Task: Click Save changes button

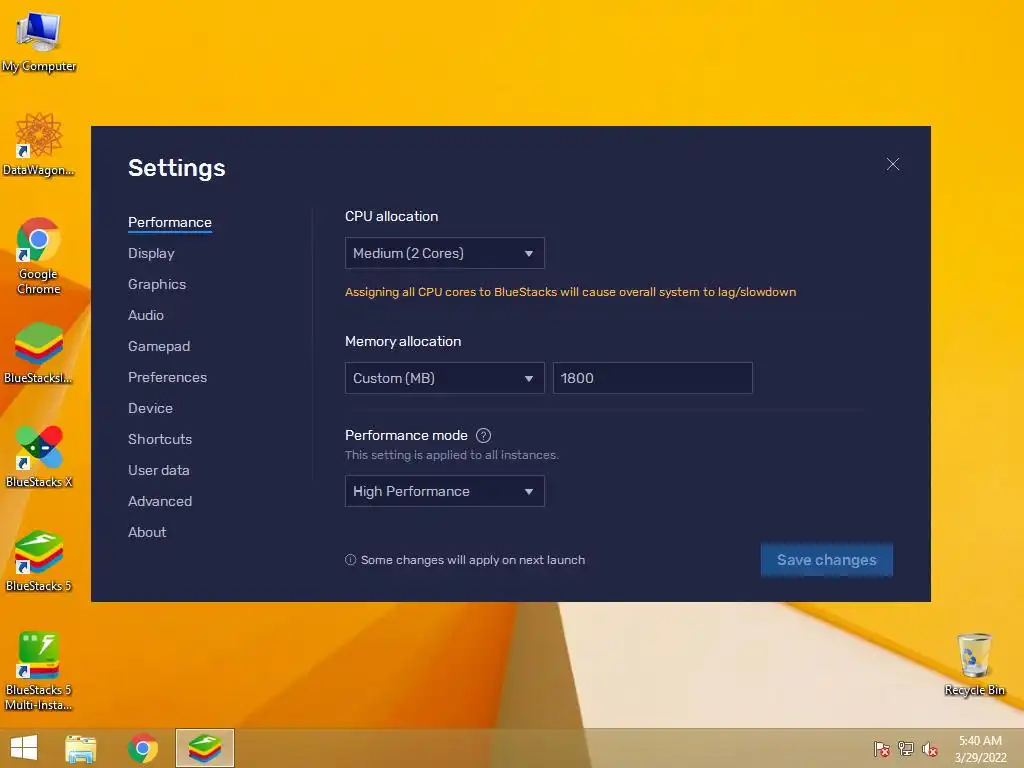Action: [827, 560]
